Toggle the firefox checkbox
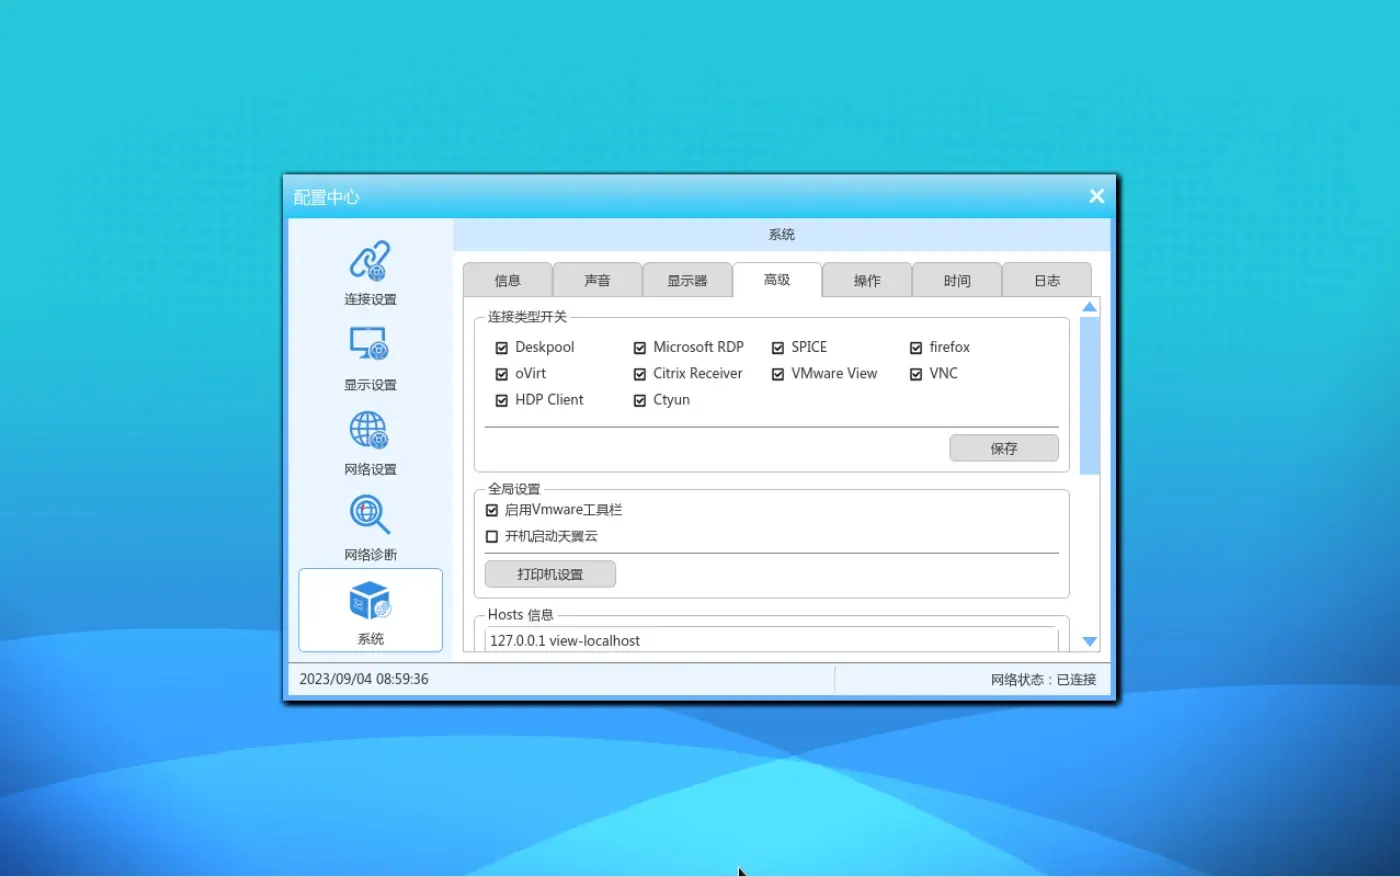Image resolution: width=1400 pixels, height=877 pixels. [x=916, y=348]
